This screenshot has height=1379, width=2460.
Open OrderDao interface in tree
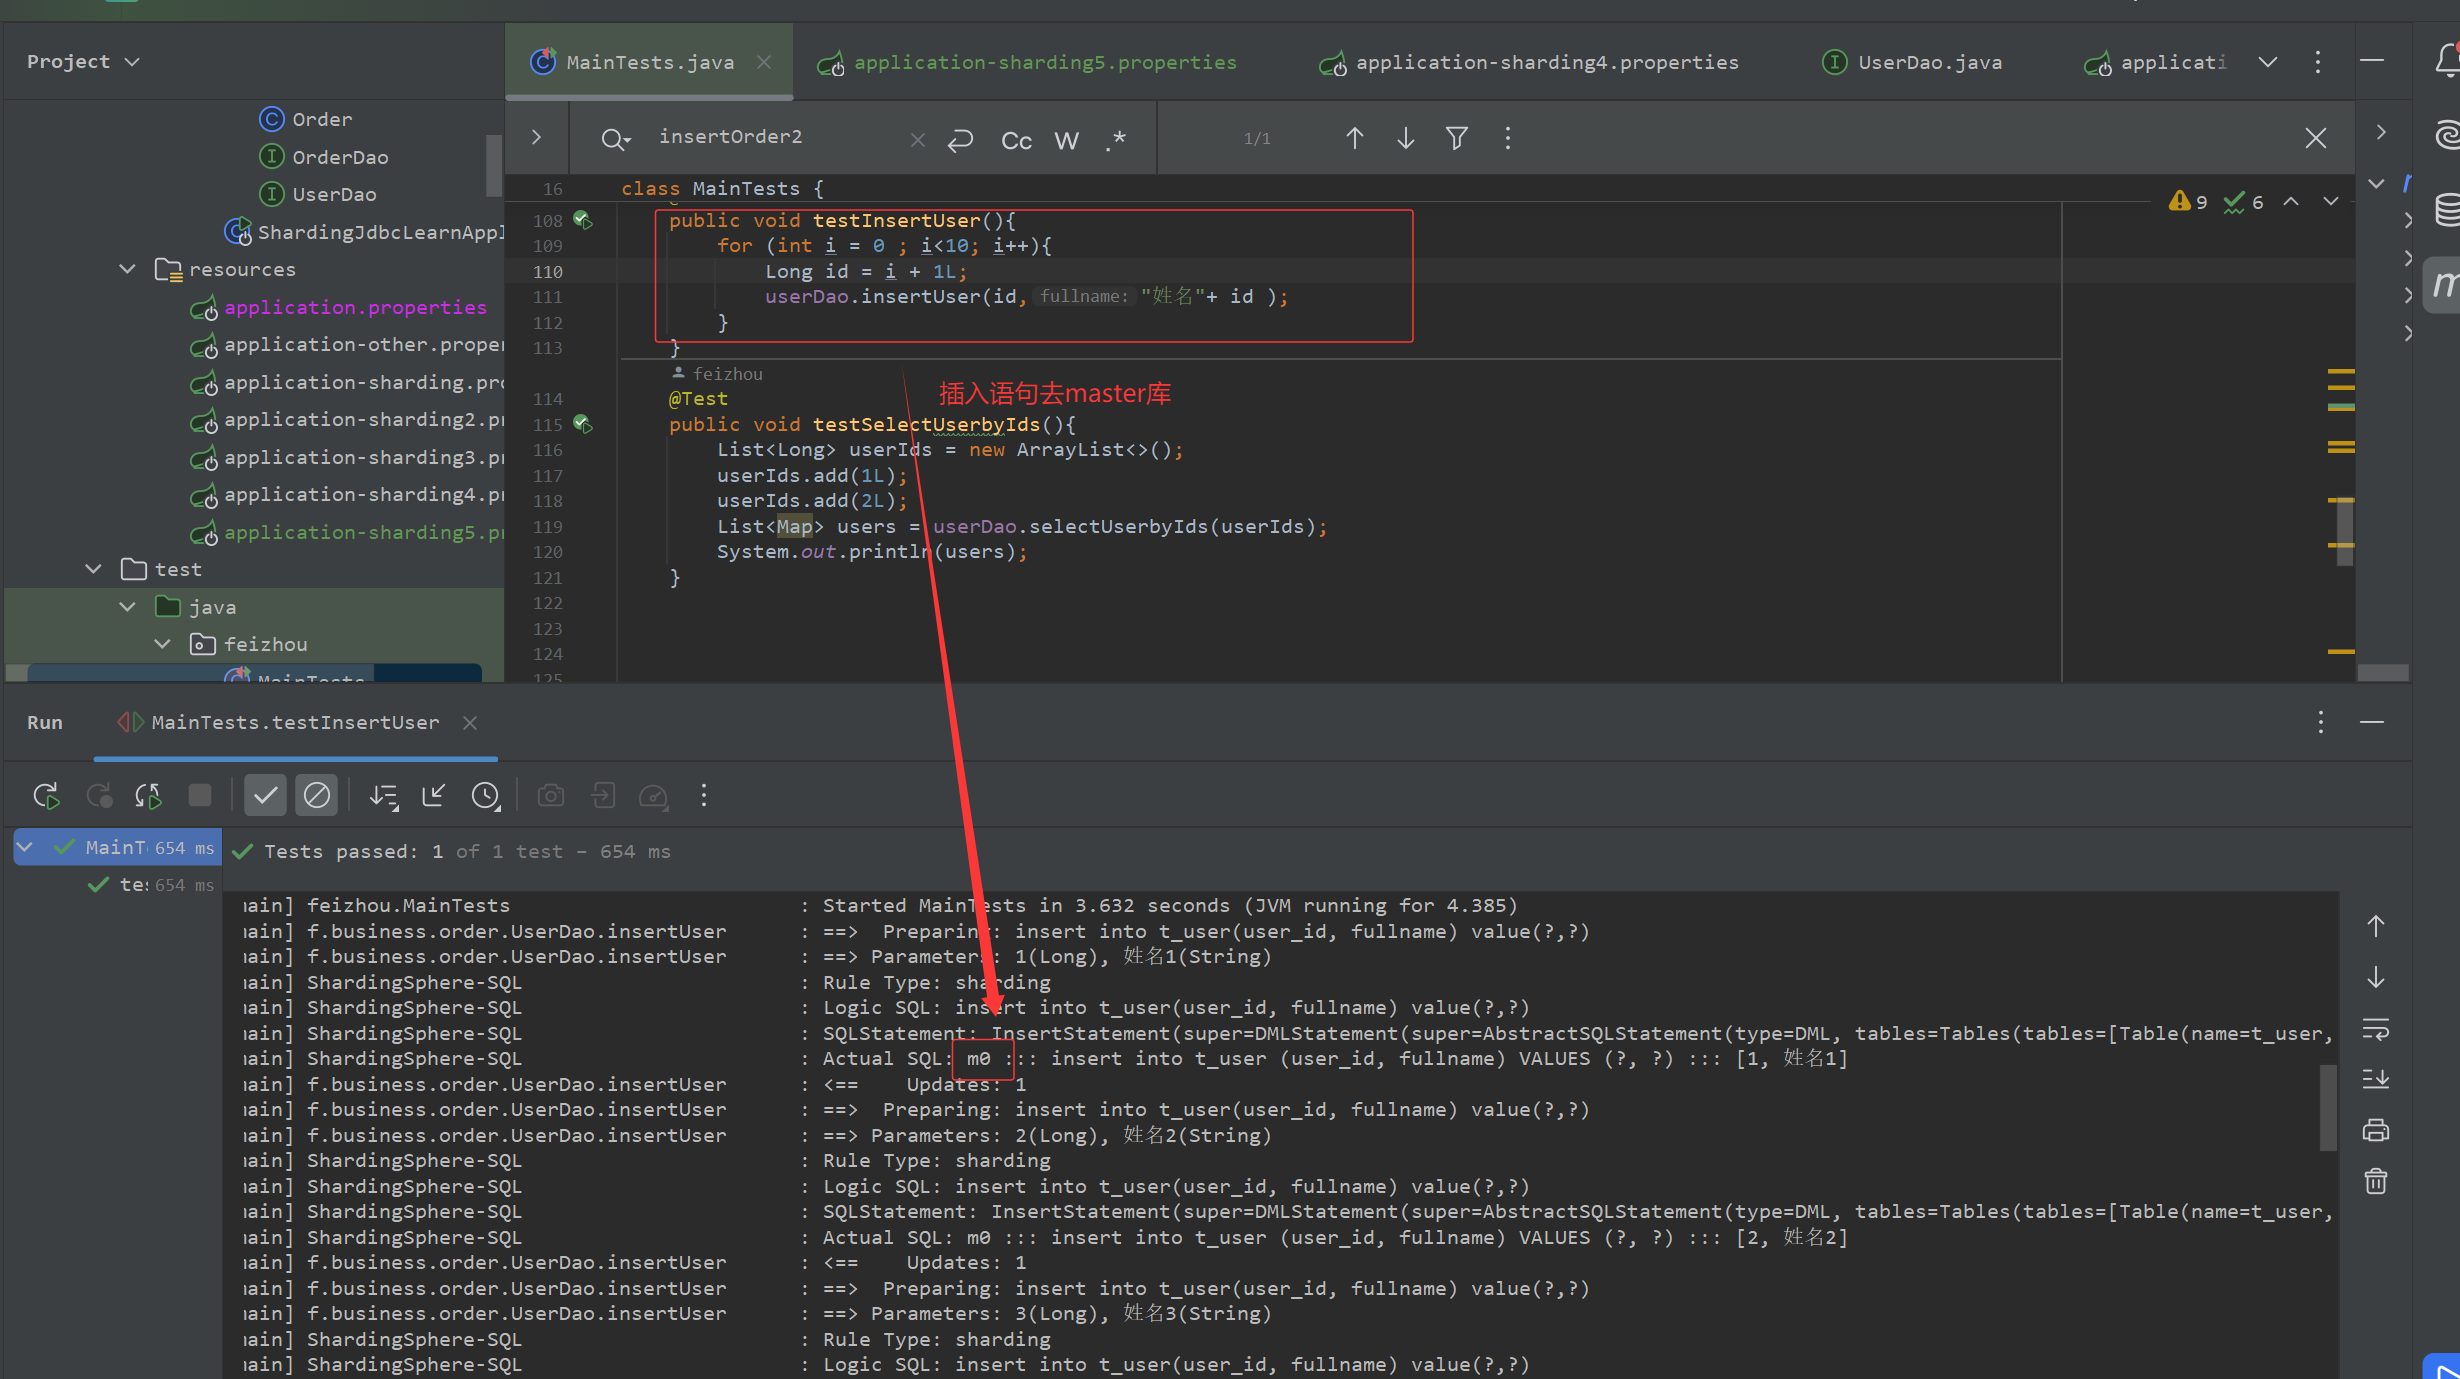point(324,157)
